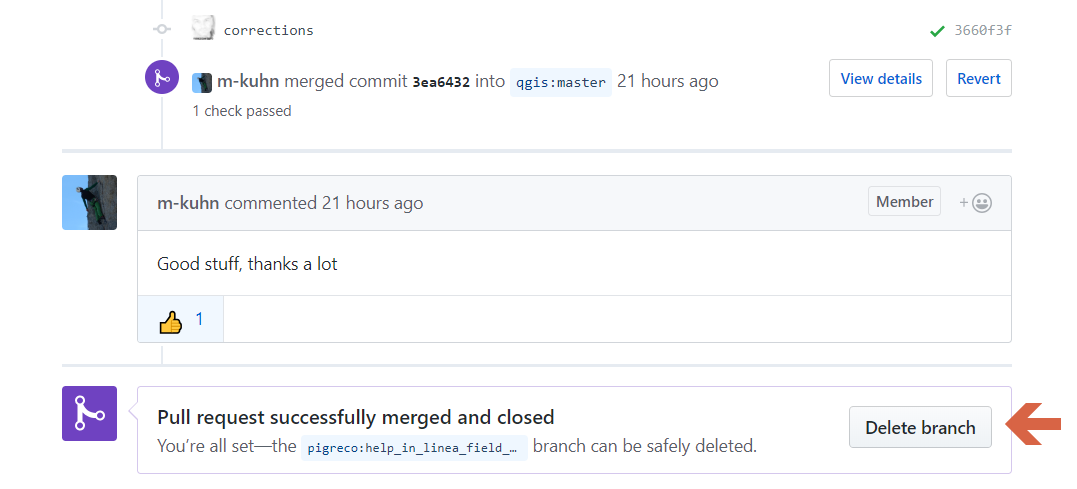Open m-kuhn's profile avatar beside the comment
Viewport: 1077px width, 489px height.
[90, 202]
